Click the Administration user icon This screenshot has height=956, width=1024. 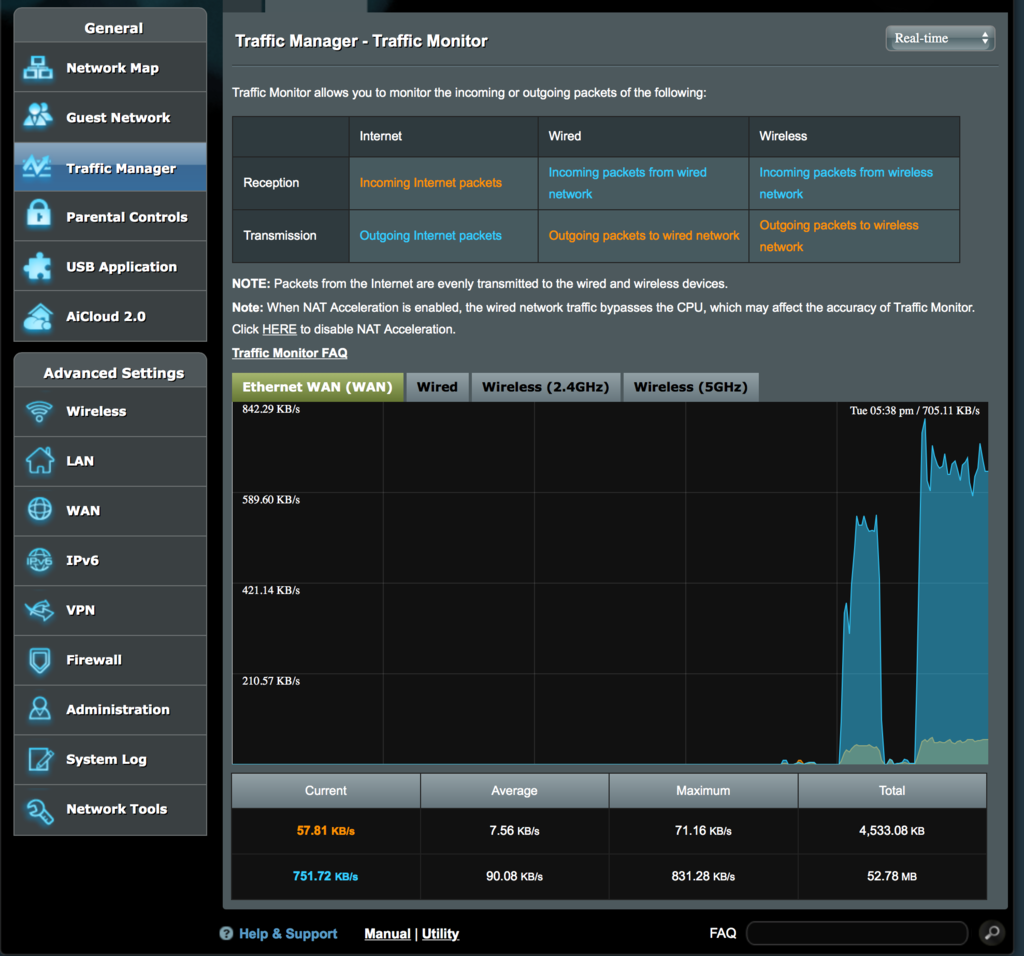[x=39, y=709]
